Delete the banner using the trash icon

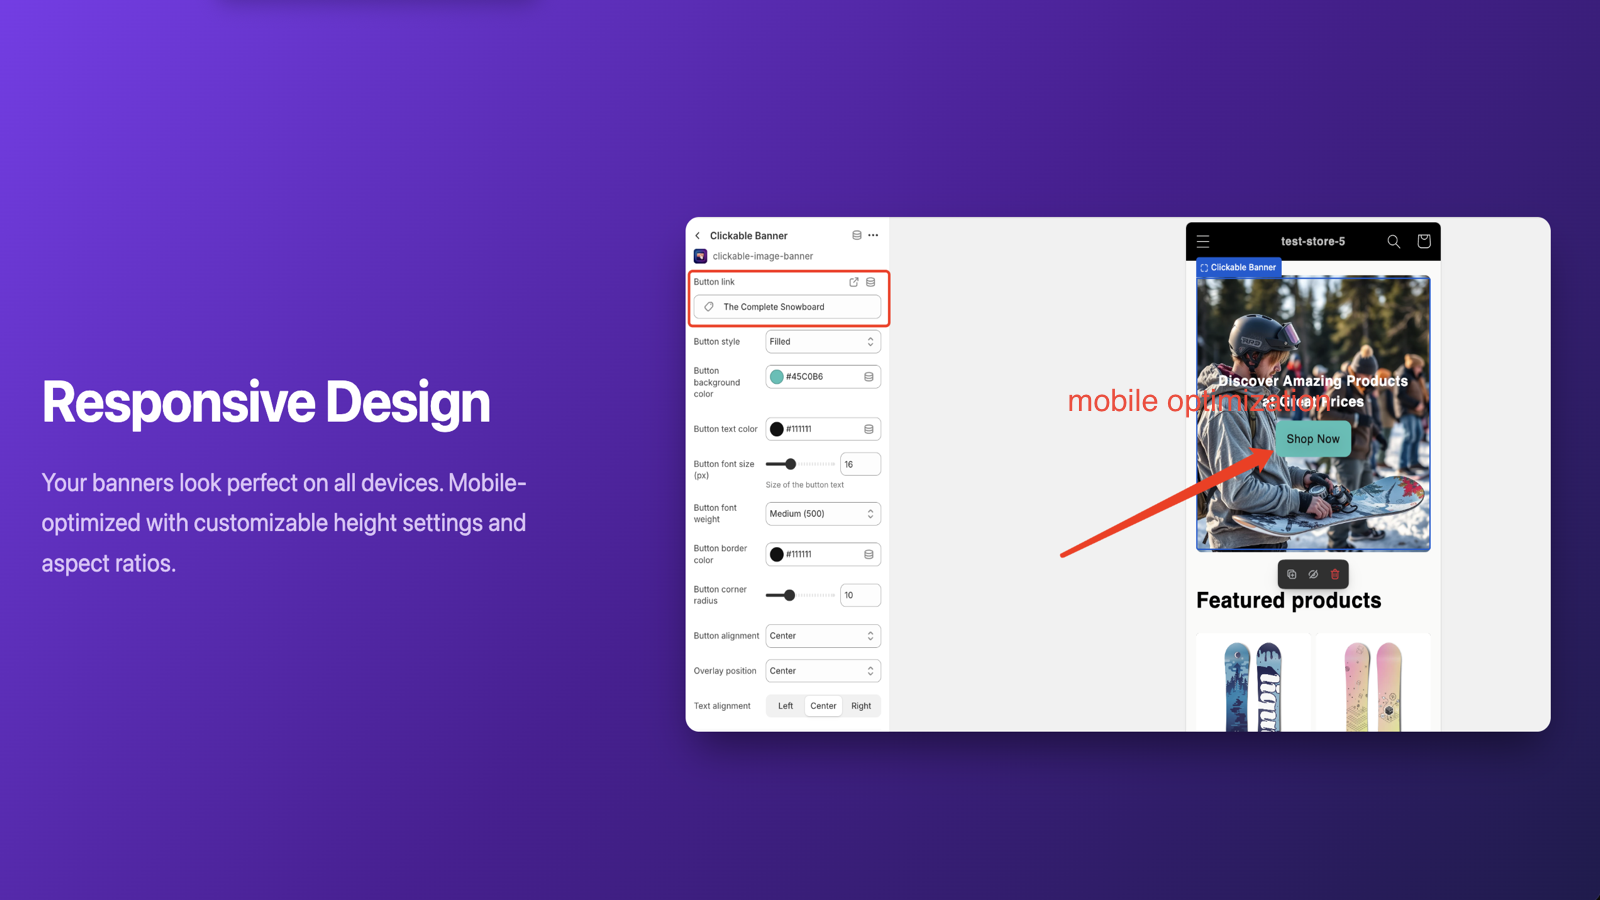[x=1335, y=574]
